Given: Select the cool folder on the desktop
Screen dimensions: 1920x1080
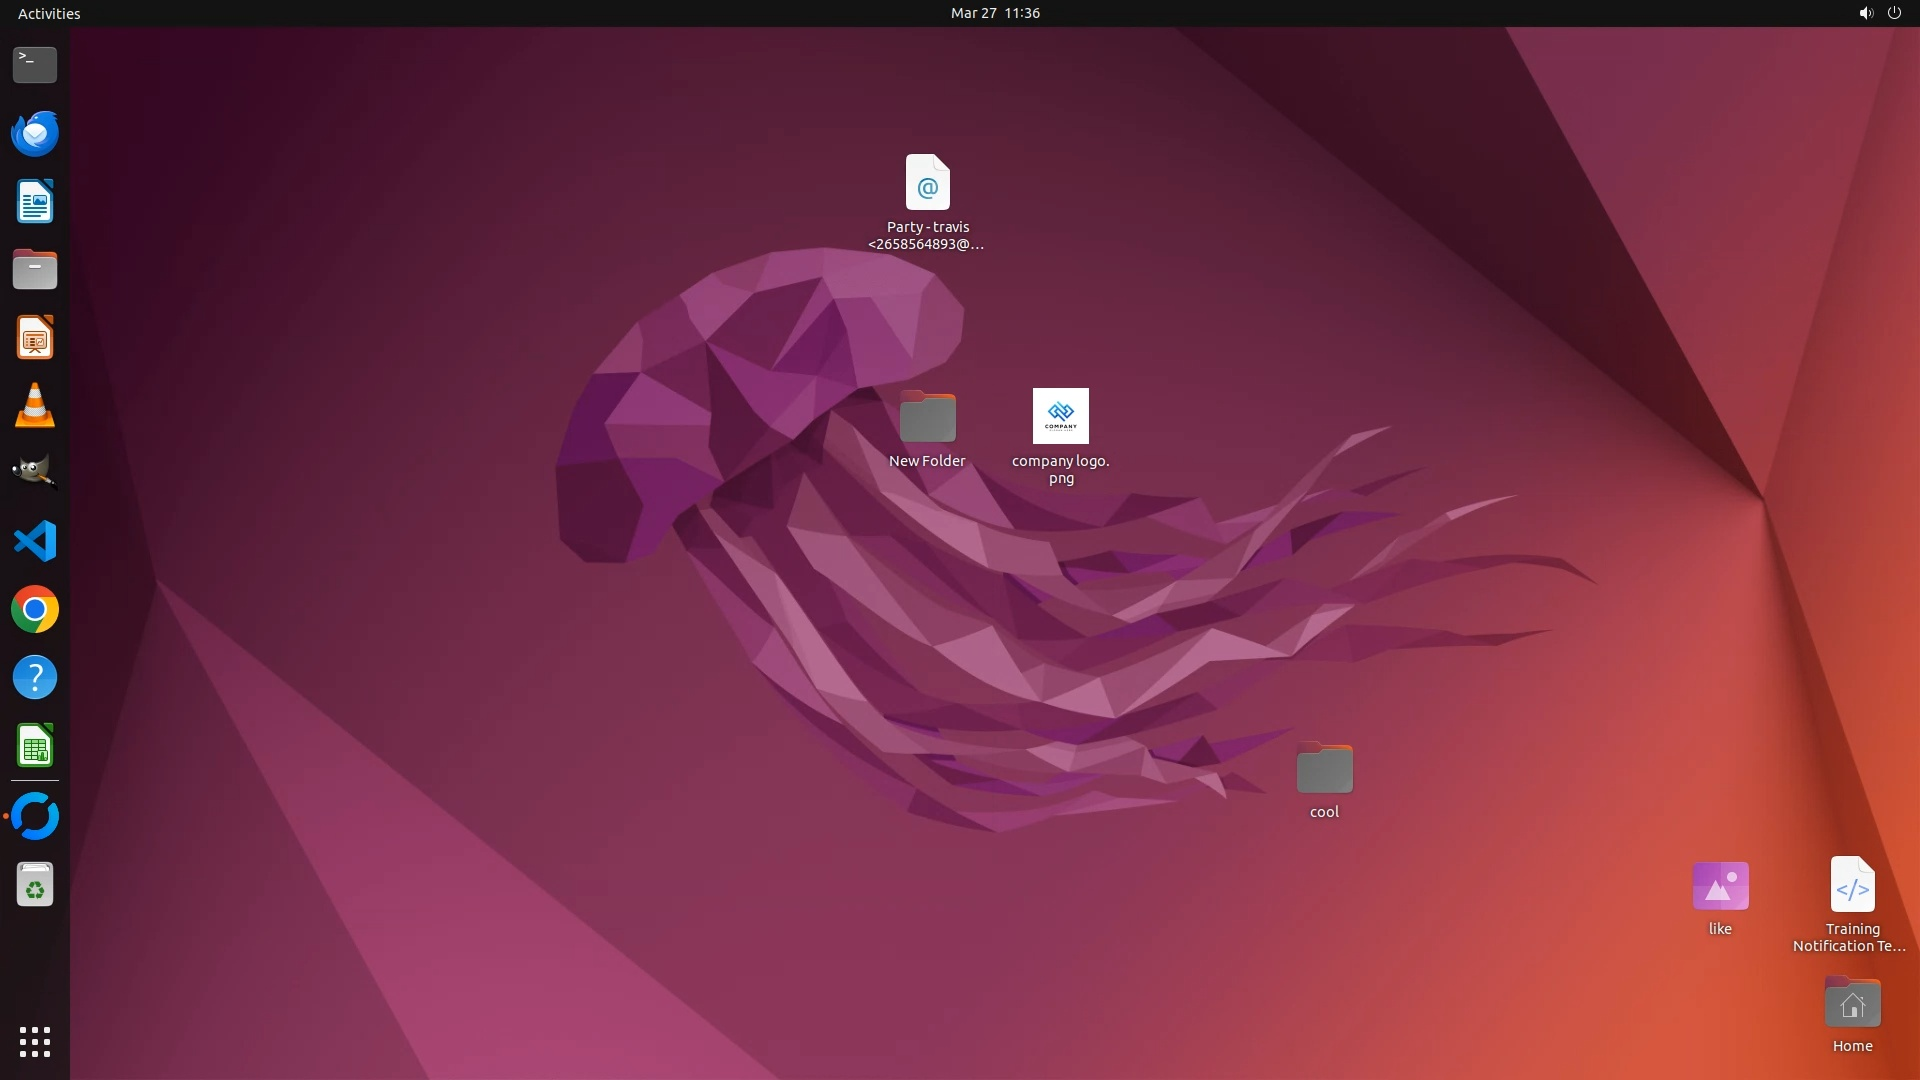Looking at the screenshot, I should click(x=1324, y=769).
